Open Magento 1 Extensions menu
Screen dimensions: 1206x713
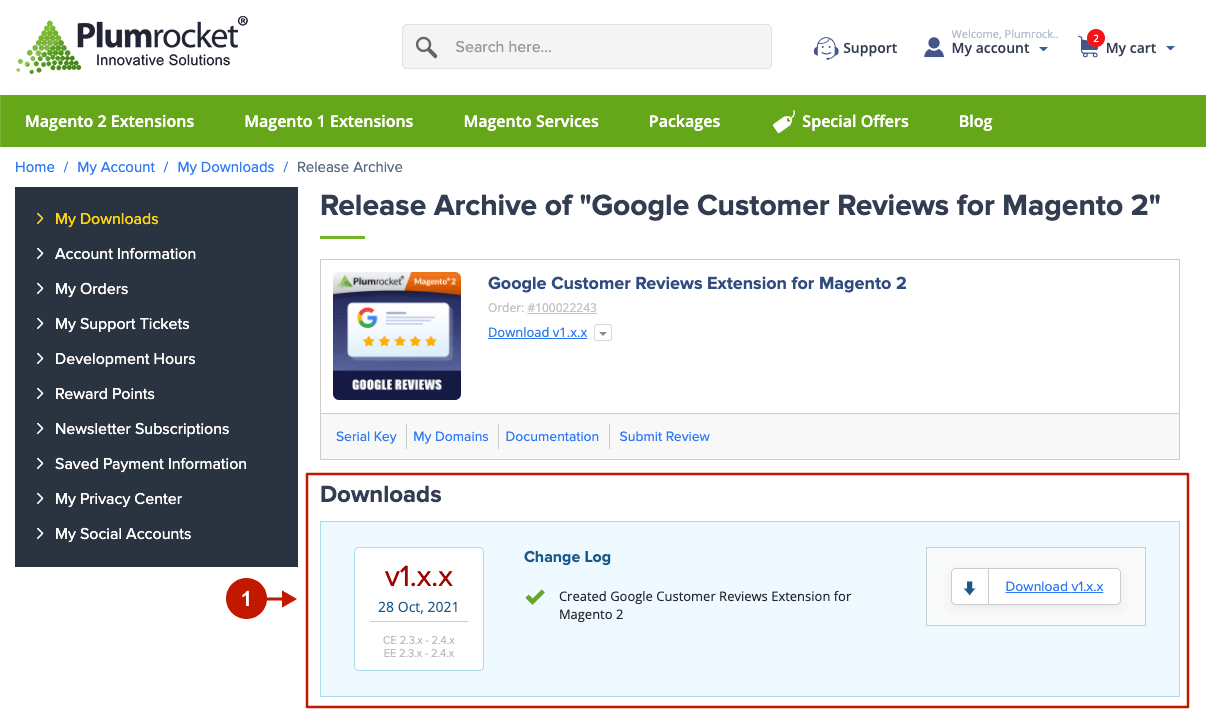[329, 121]
